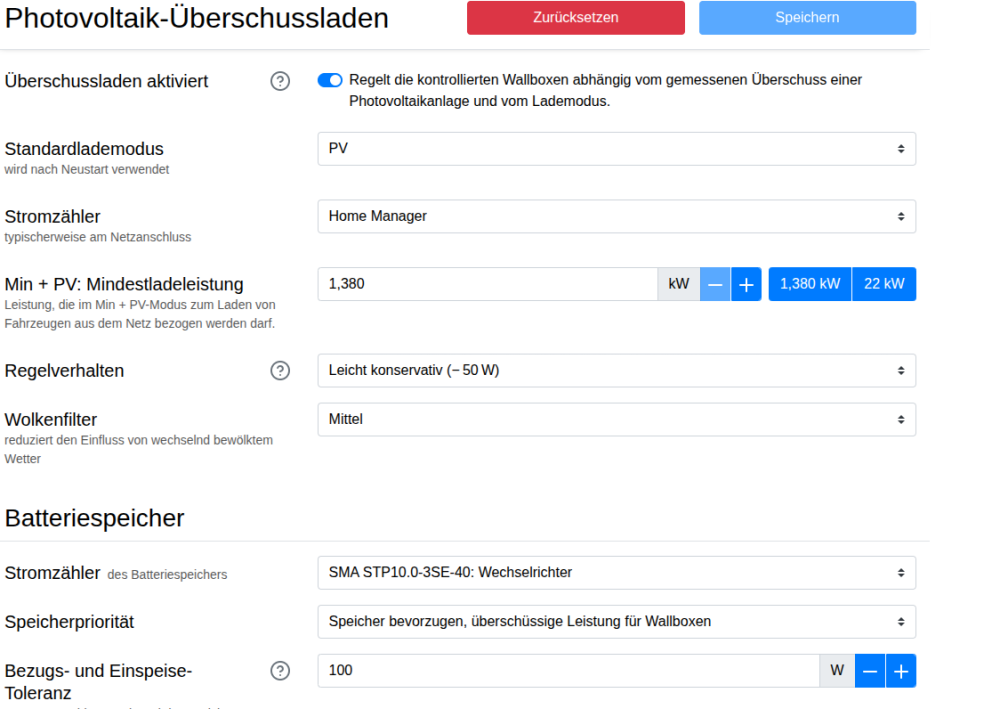Screen dimensions: 1000x709
Task: Decrease tolerance watt value with minus
Action: [870, 671]
